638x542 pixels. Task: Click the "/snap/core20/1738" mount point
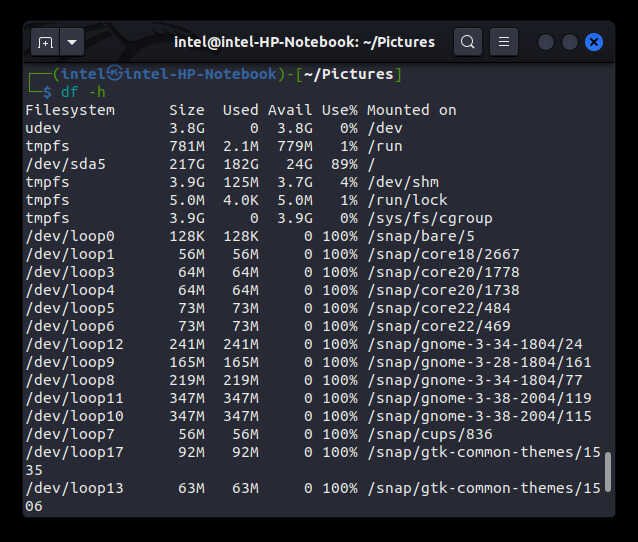pos(443,290)
